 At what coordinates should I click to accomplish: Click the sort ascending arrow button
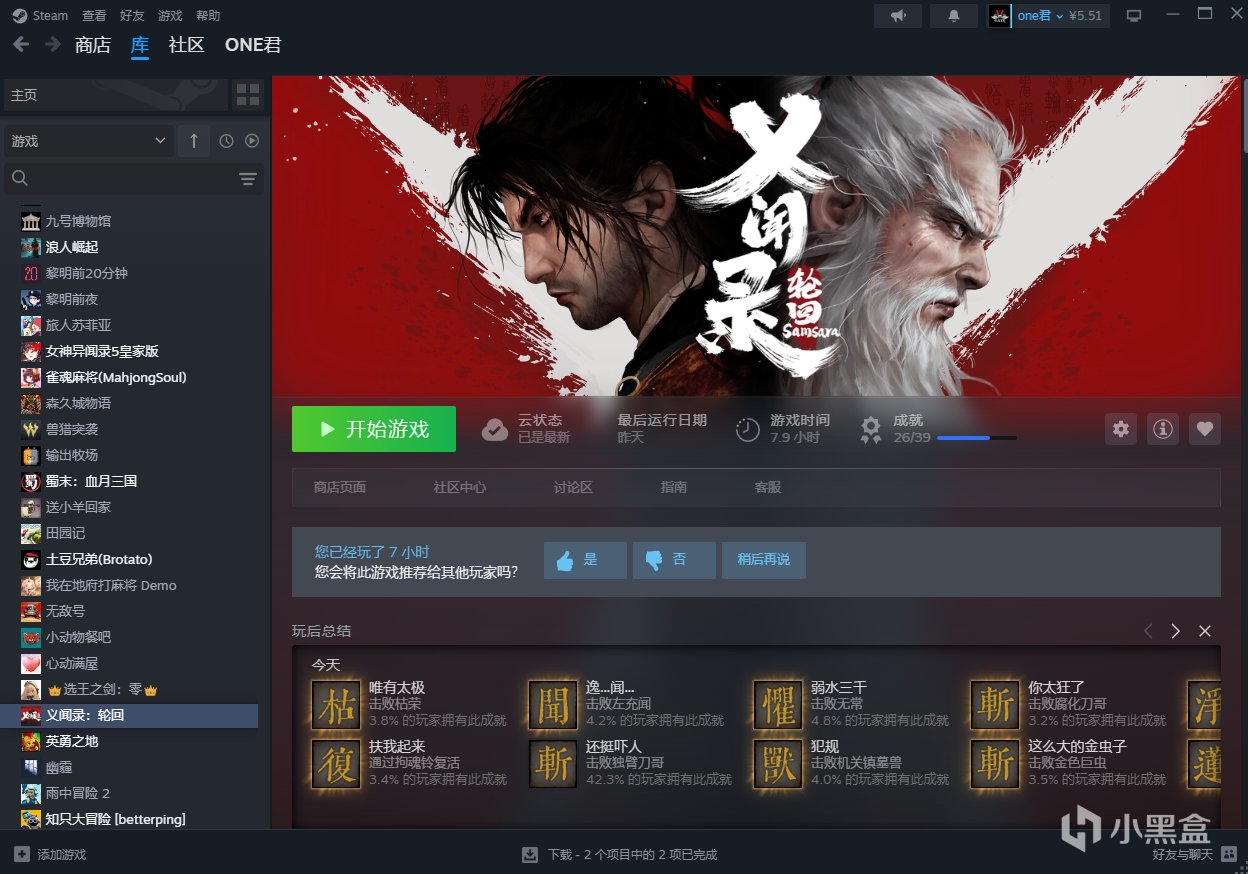point(194,141)
